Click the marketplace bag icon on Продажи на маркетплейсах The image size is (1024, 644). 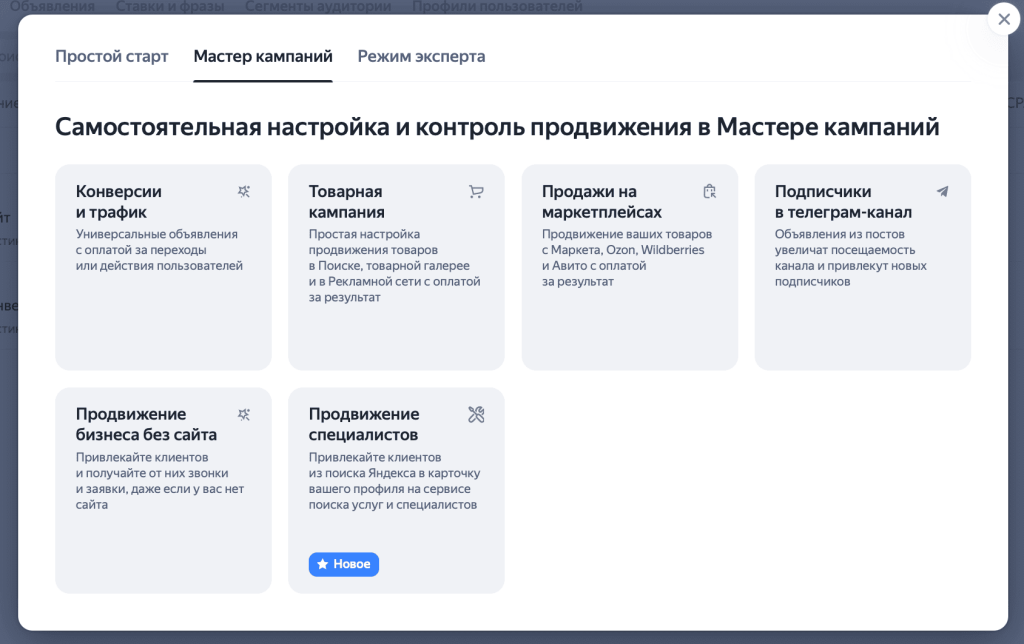click(710, 191)
